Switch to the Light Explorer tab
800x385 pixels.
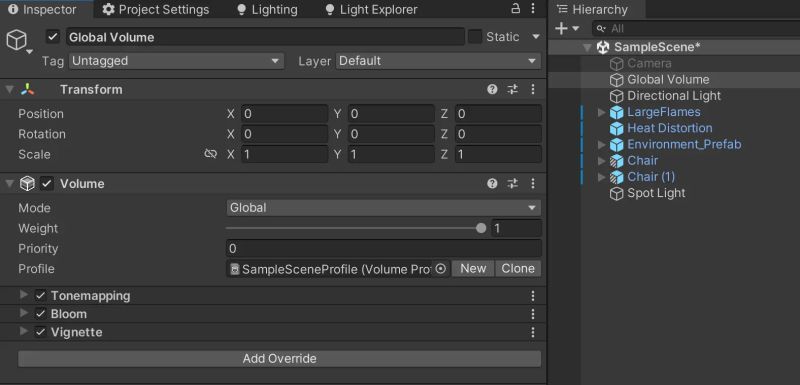(x=371, y=9)
